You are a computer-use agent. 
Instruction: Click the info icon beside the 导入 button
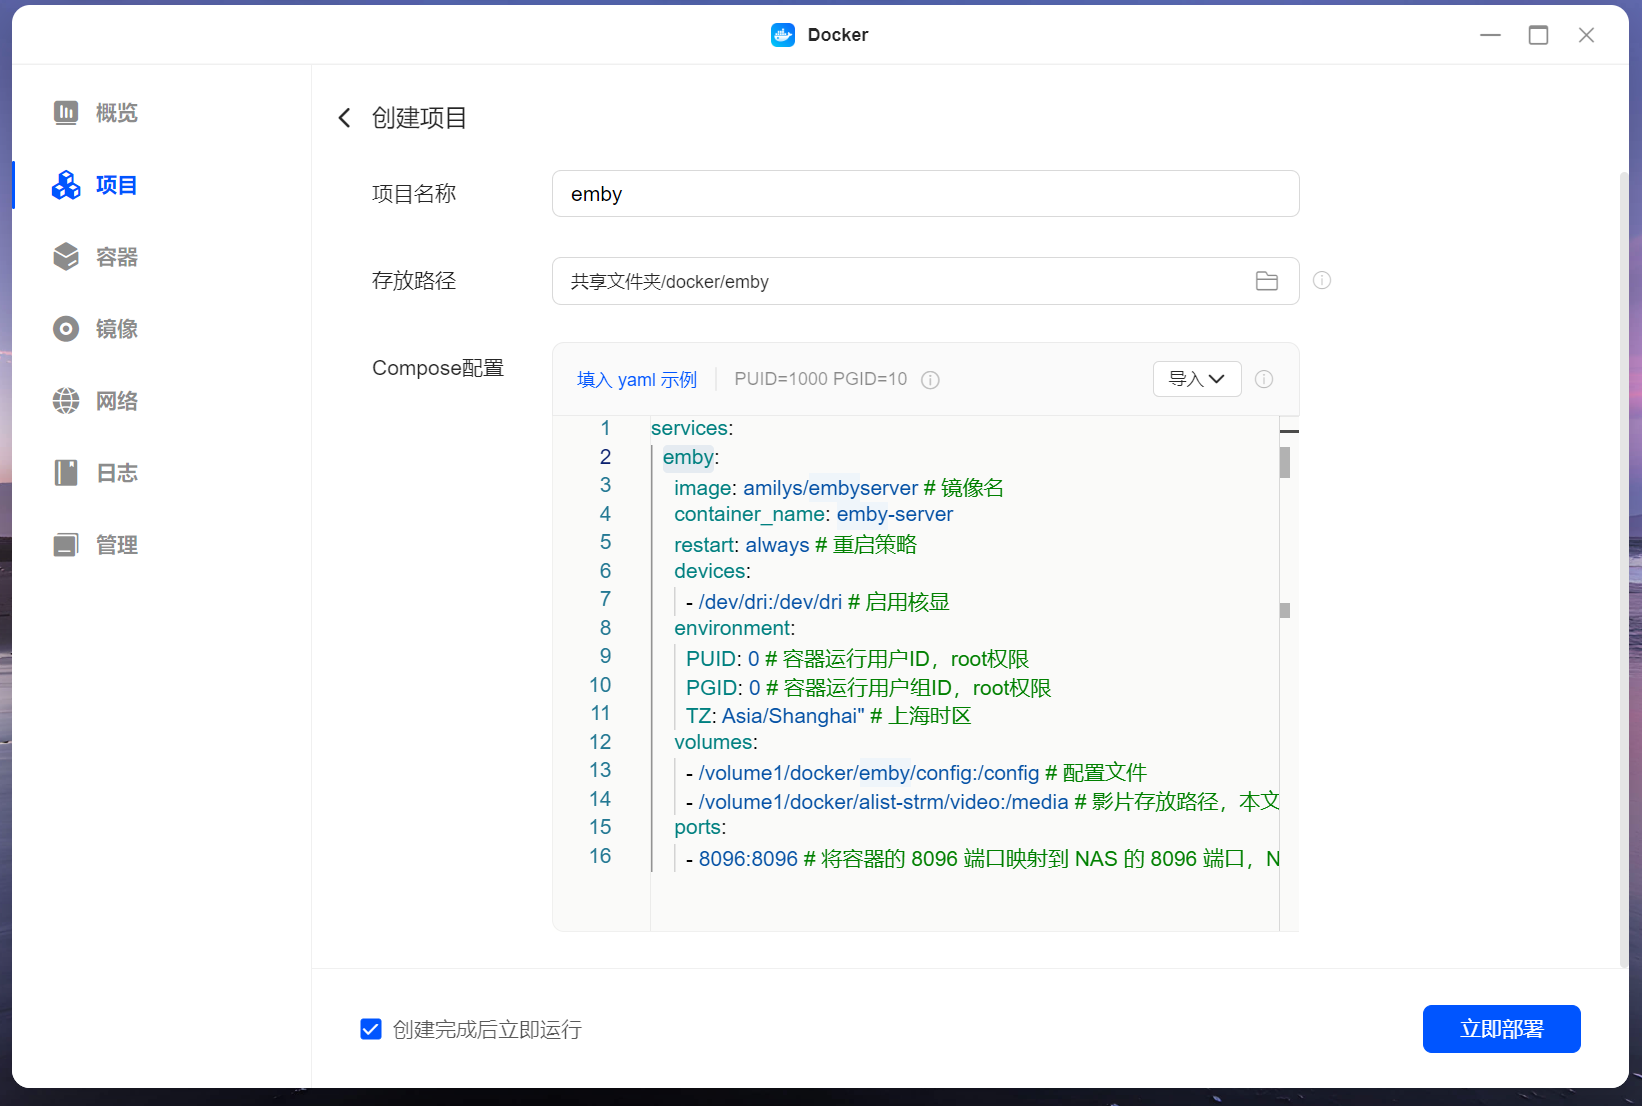[1264, 379]
